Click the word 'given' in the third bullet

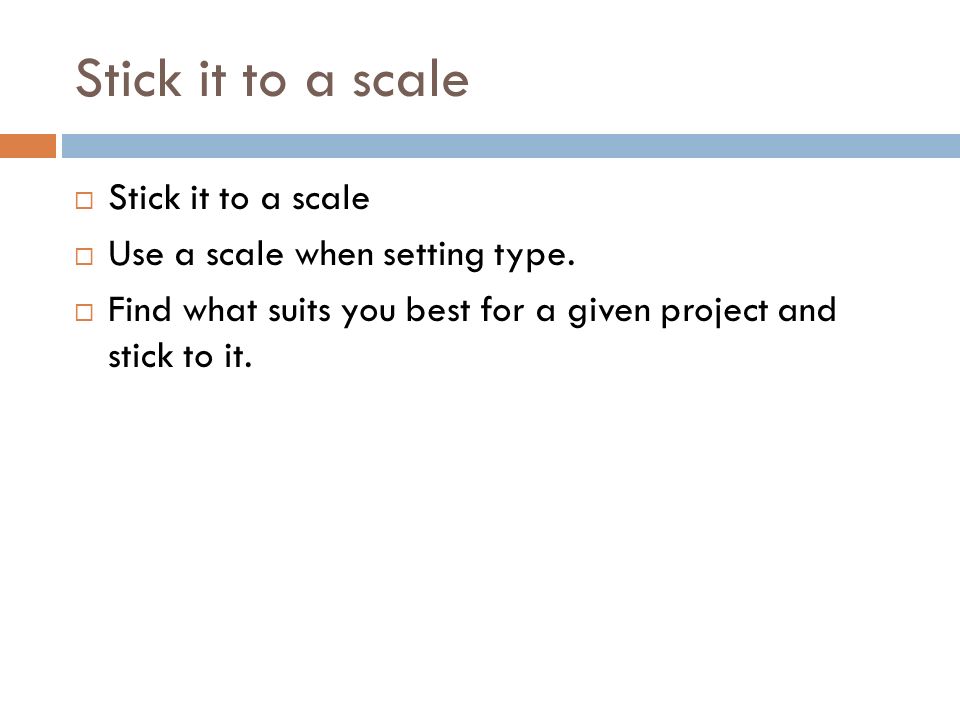coord(609,312)
